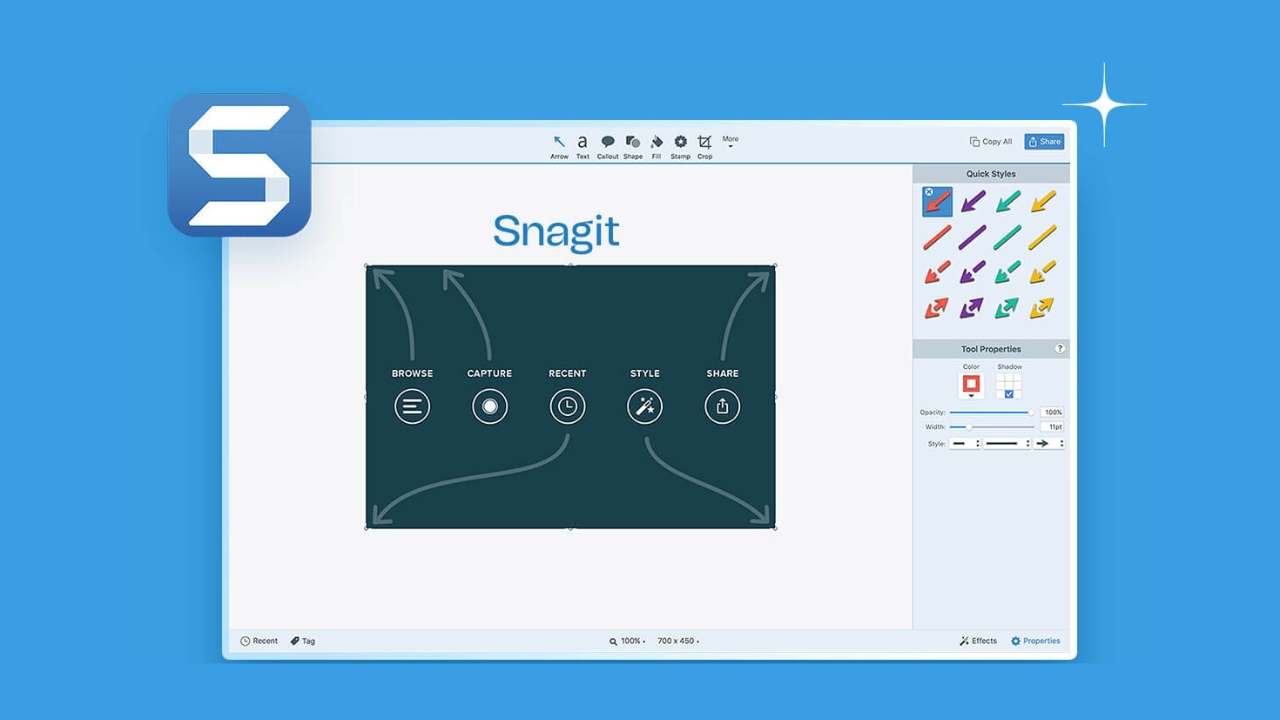Click the Width 11pt value field
The image size is (1280, 720).
(1052, 427)
